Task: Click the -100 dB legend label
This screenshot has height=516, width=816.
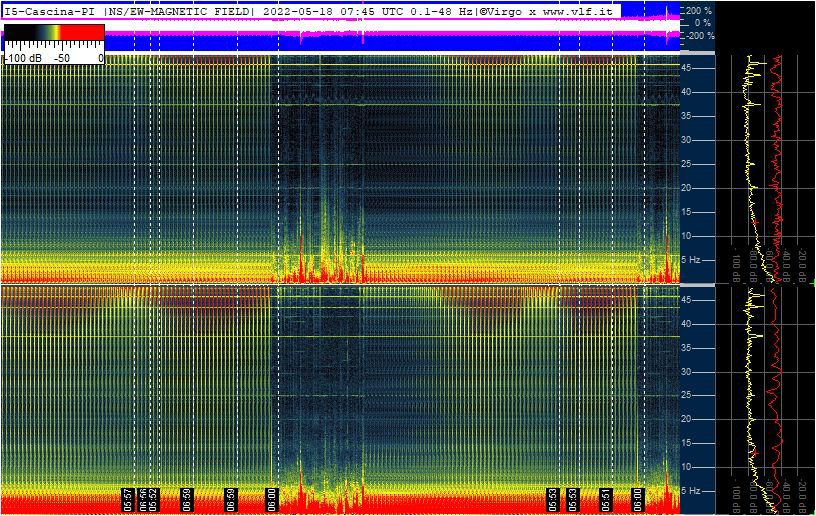Action: click(x=20, y=59)
